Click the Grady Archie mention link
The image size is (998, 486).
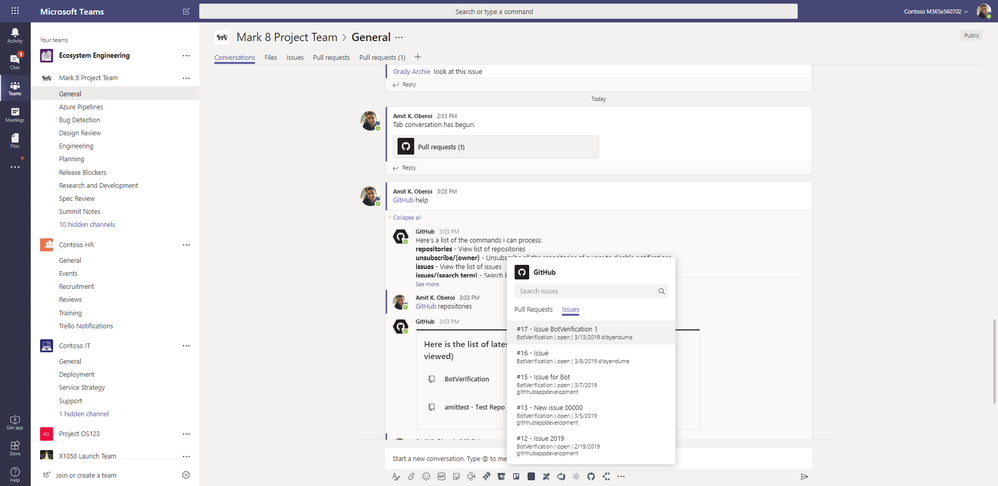point(411,72)
